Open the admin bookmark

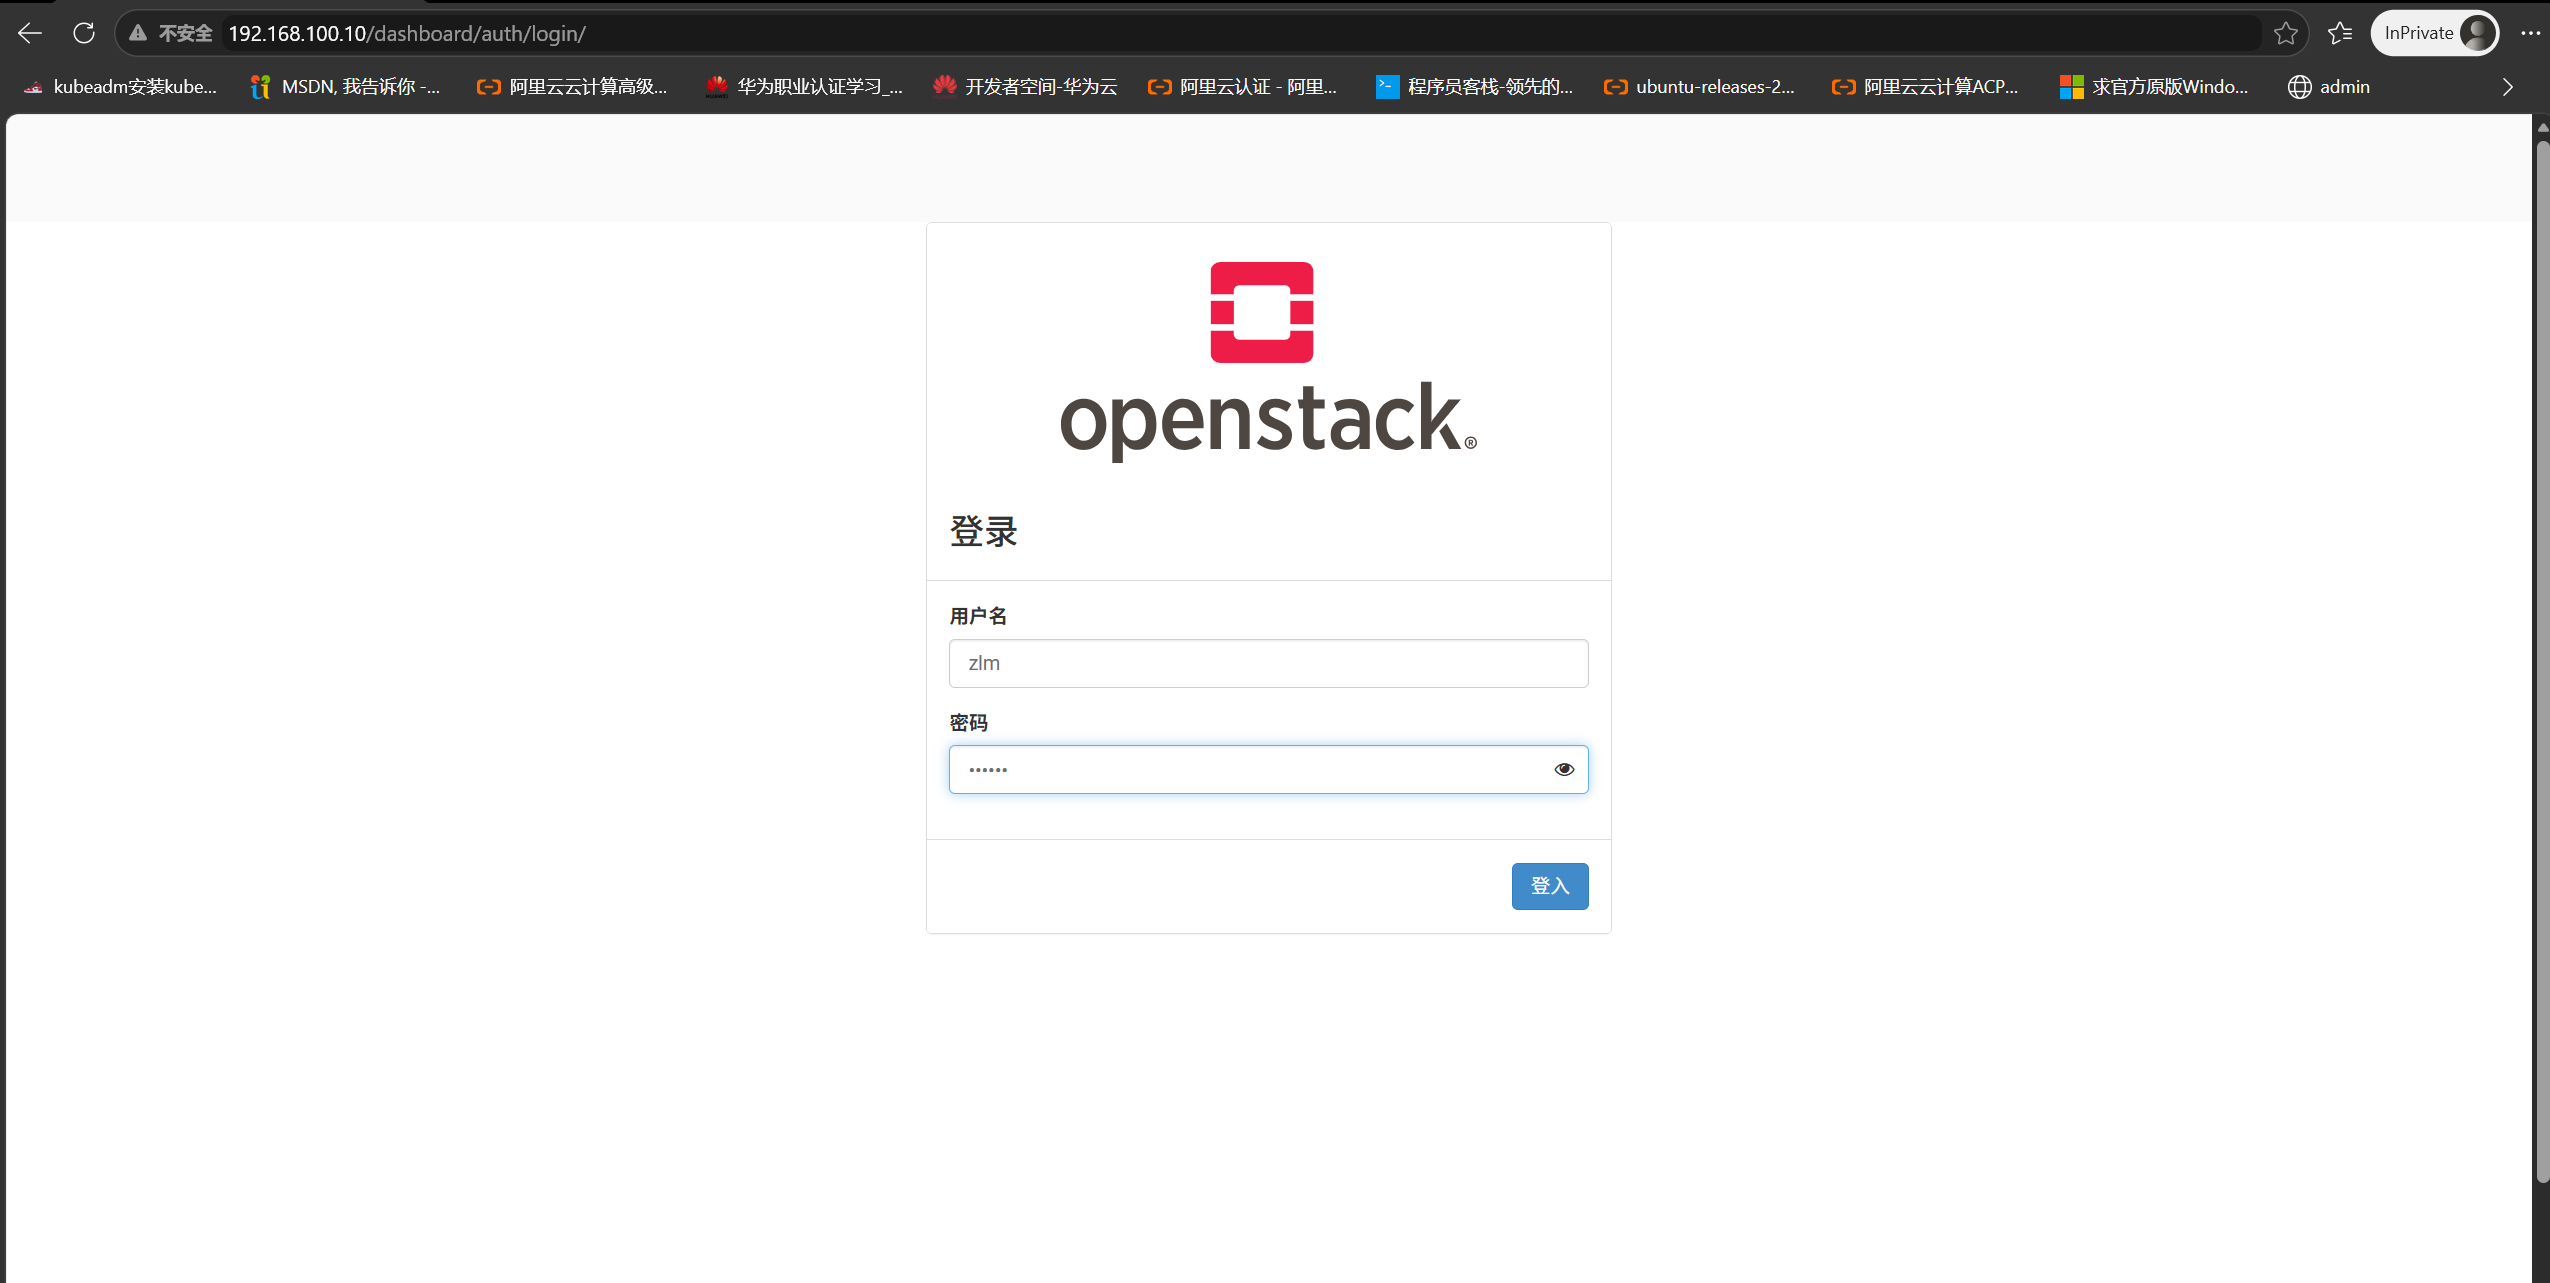pyautogui.click(x=2329, y=87)
